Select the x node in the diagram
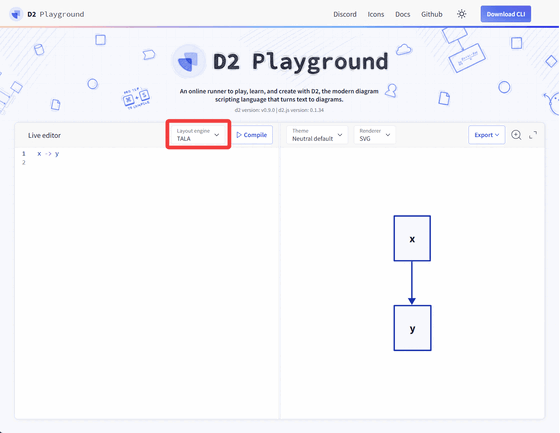This screenshot has width=560, height=433. click(x=412, y=238)
